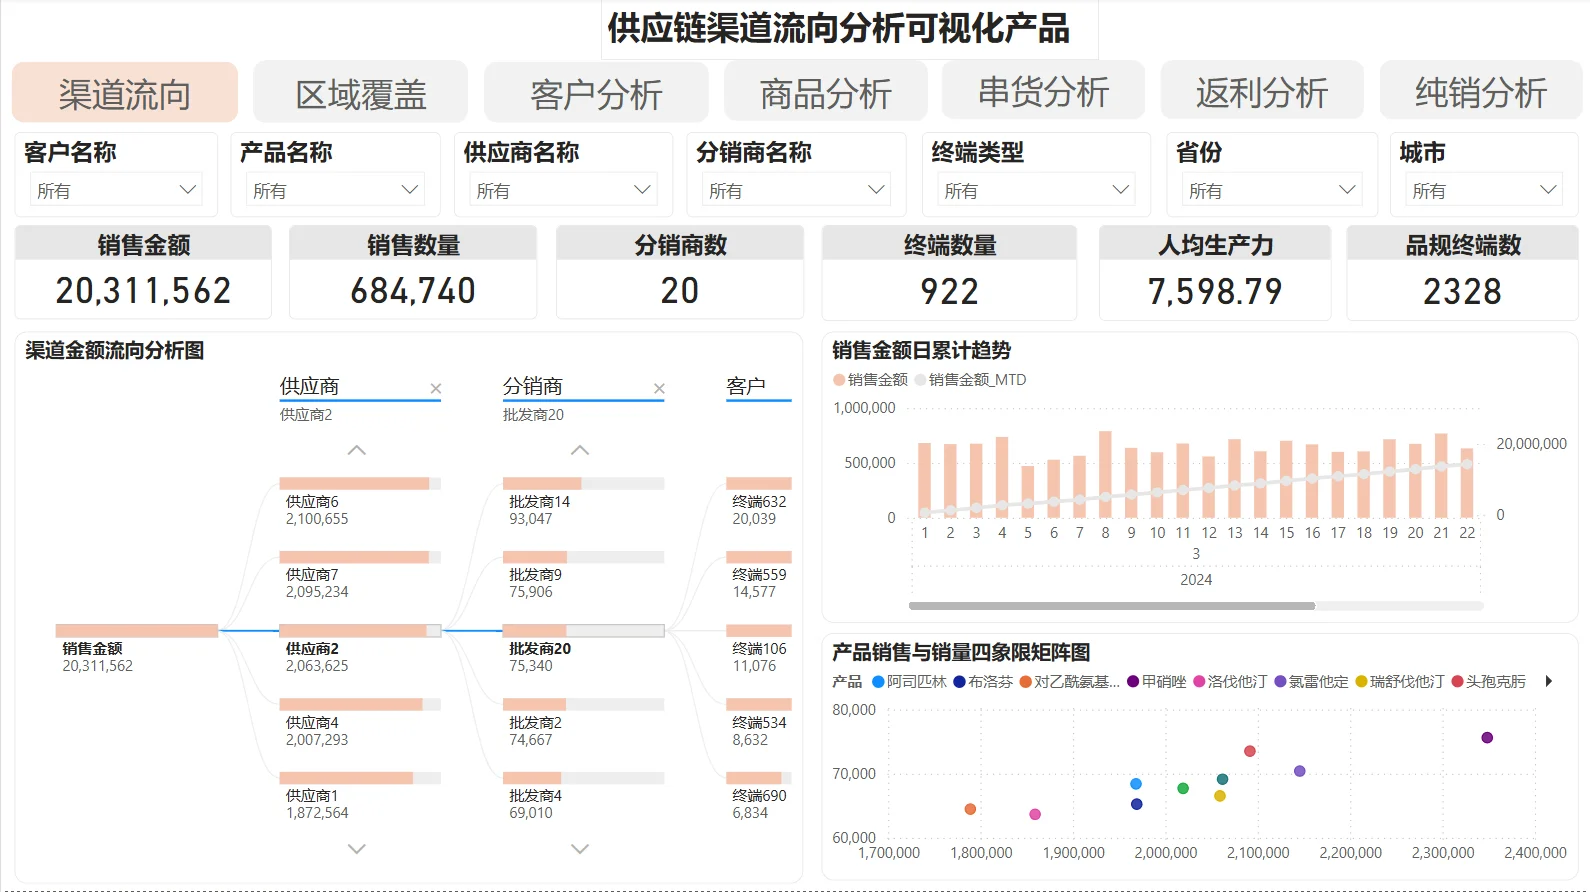Remove the 供应商 level with its X
Viewport: 1590px width, 892px height.
pyautogui.click(x=435, y=389)
